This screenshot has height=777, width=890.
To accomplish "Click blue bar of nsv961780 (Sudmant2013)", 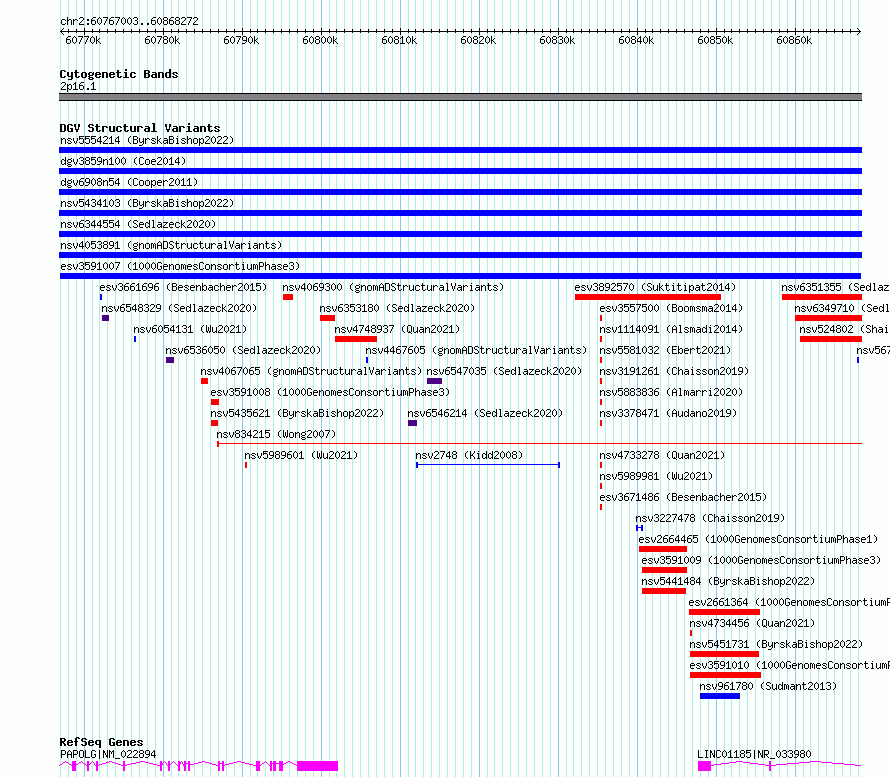I will (720, 696).
